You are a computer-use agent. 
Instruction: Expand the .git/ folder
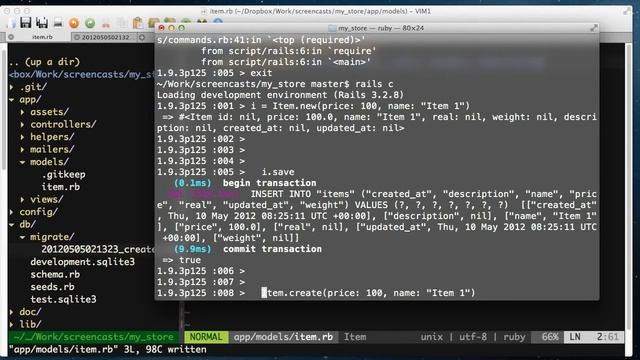tap(12, 87)
